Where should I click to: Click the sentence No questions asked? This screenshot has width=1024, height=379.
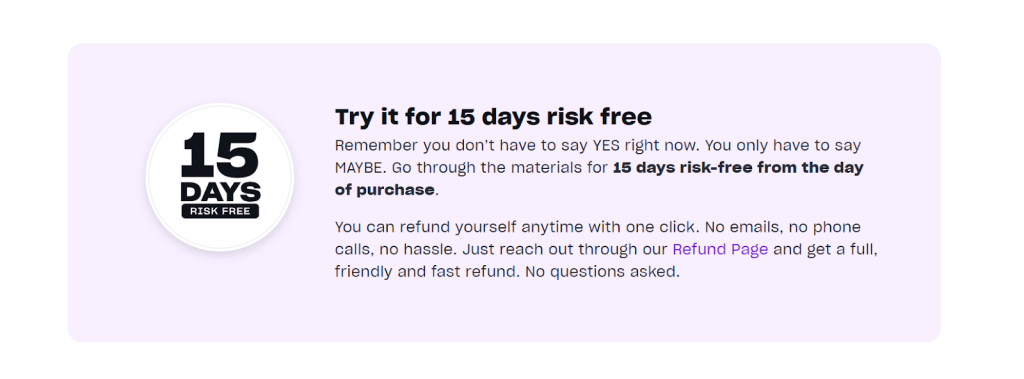(x=602, y=272)
